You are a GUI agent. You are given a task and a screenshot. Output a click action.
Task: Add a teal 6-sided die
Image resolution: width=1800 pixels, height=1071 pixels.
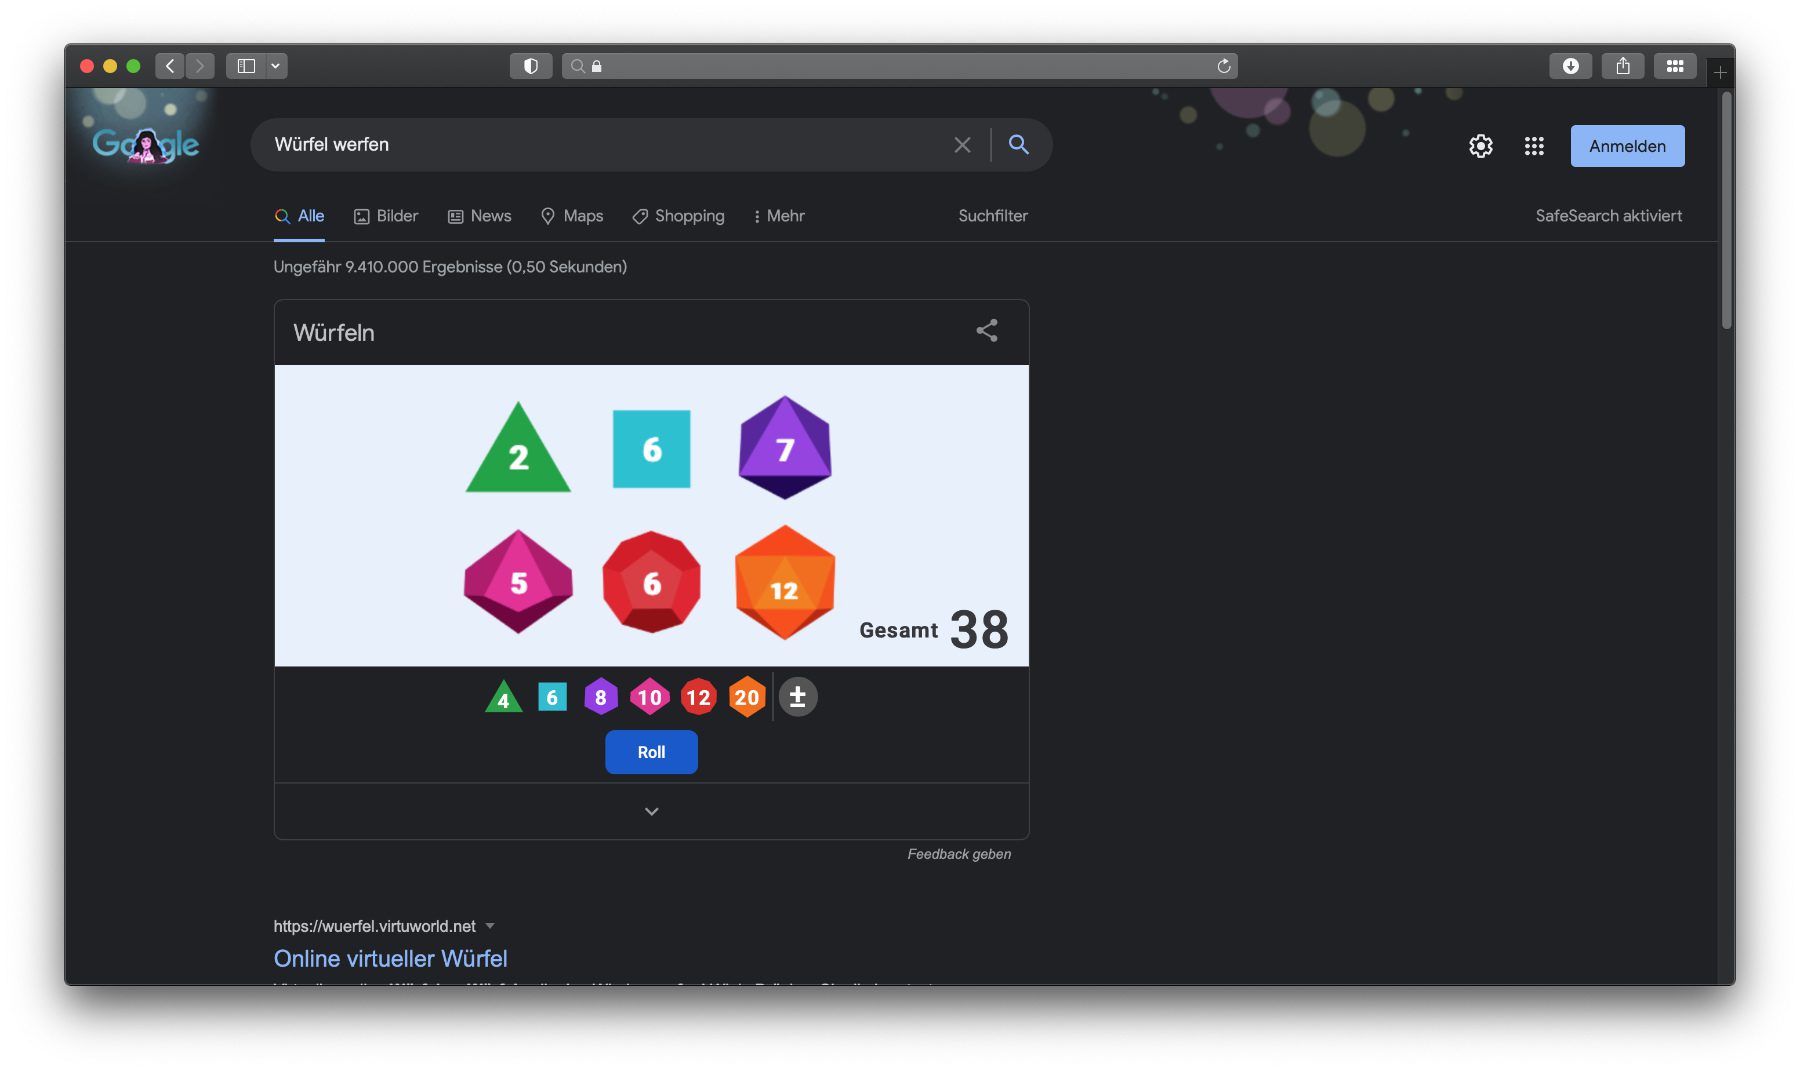(x=552, y=697)
